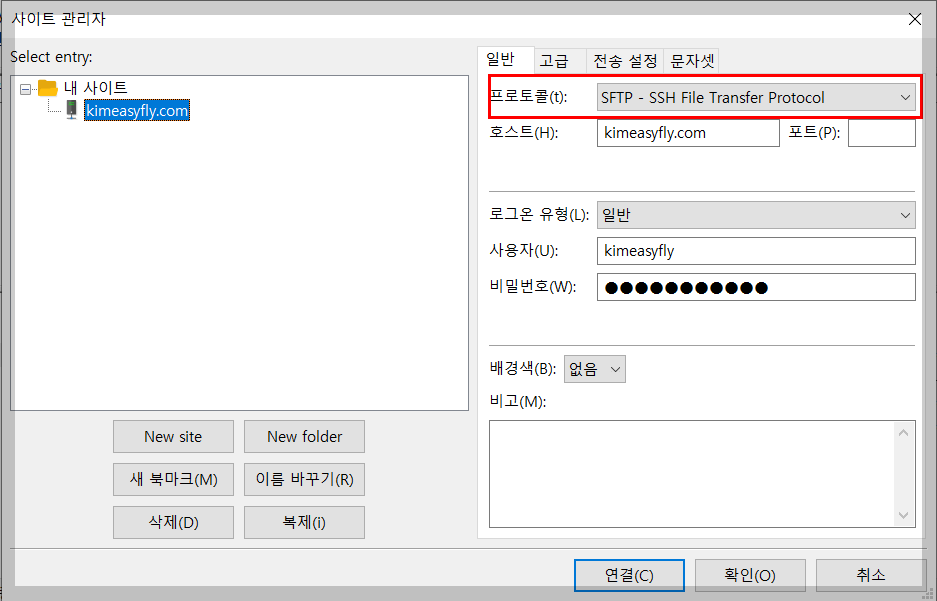Screen dimensions: 937x601
Task: Collapse the 내 사이트 tree node
Action: pos(25,90)
